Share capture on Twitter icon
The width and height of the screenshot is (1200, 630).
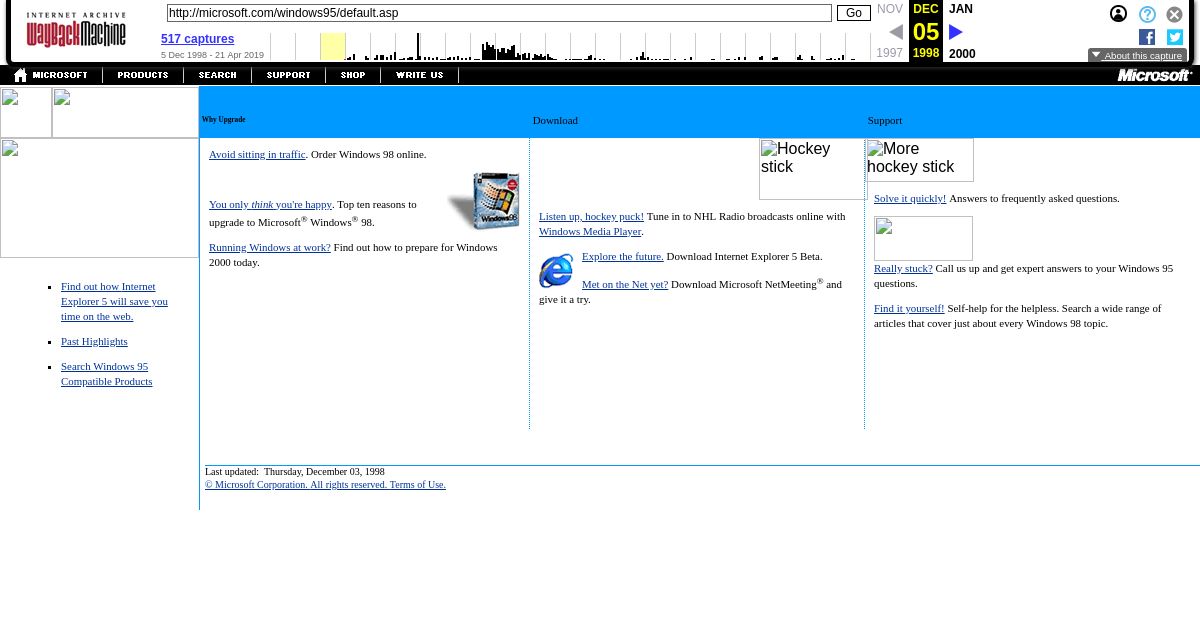click(x=1175, y=37)
